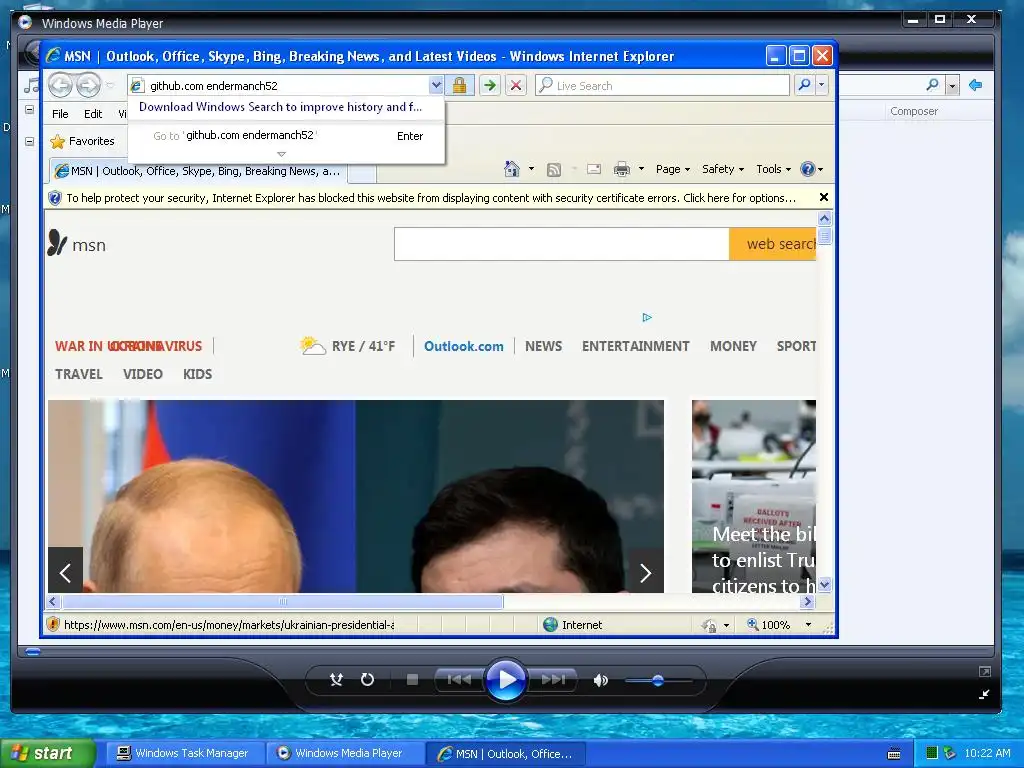The image size is (1024, 768).
Task: Open the Live Search provider dropdown
Action: (822, 85)
